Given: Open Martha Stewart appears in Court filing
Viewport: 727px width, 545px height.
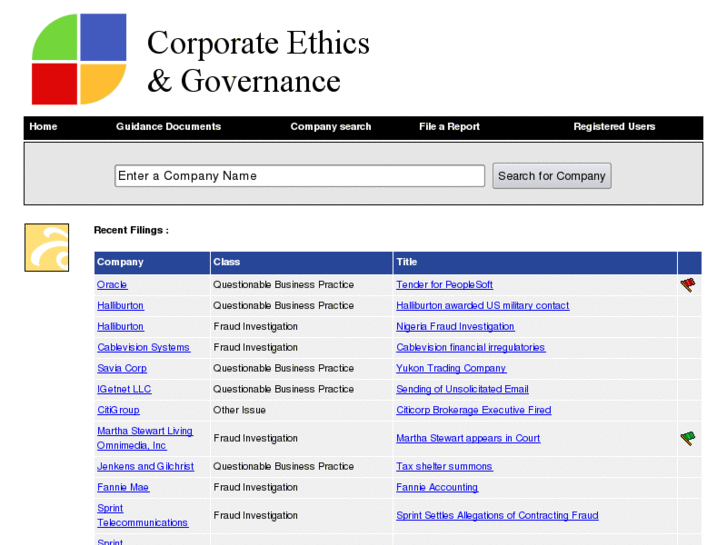Looking at the screenshot, I should point(468,438).
